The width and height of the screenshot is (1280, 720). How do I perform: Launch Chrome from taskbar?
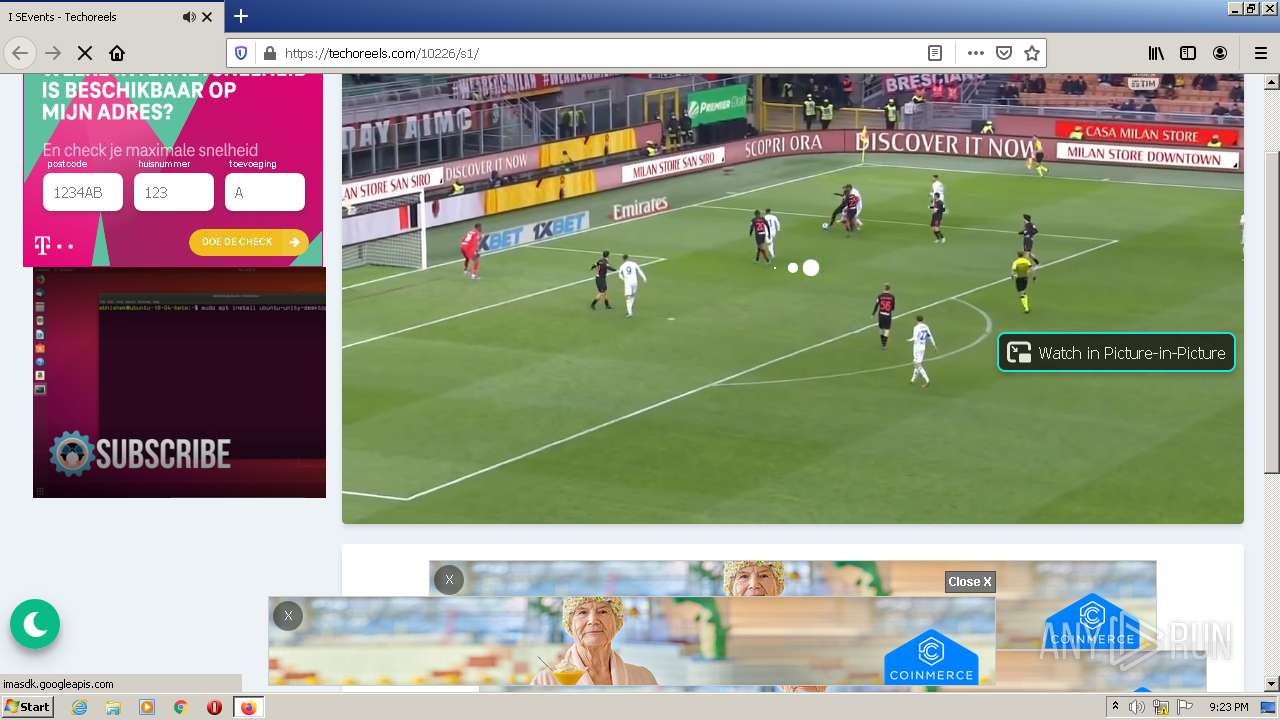point(181,707)
